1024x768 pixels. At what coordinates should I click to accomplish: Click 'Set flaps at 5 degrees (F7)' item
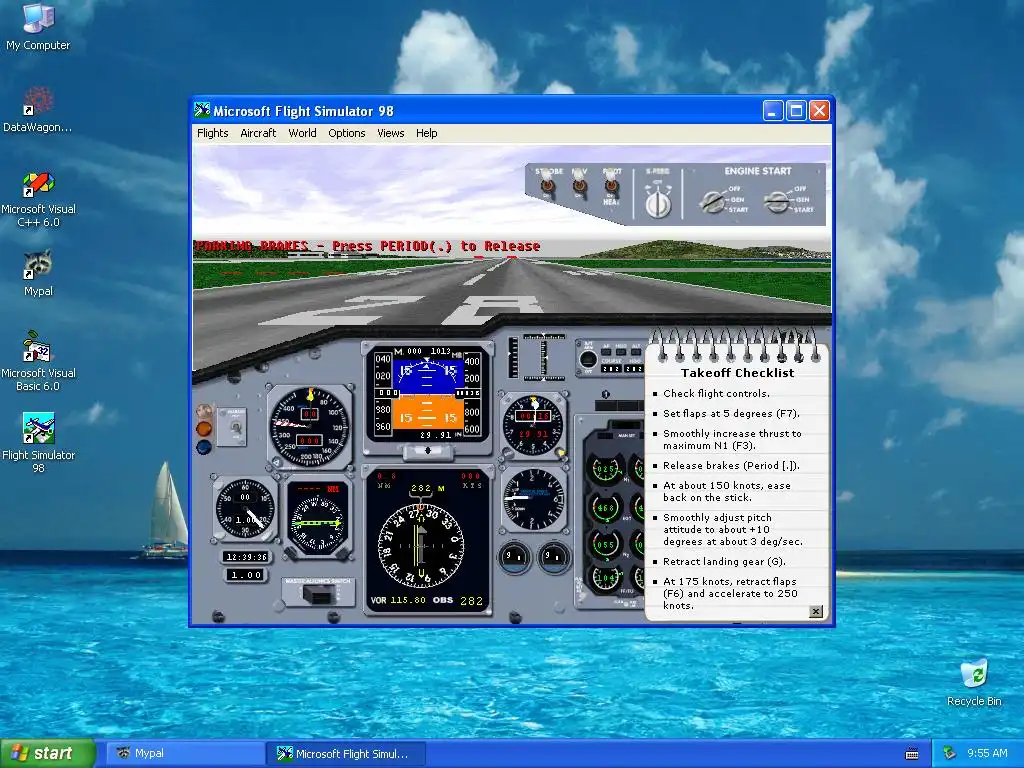click(731, 413)
